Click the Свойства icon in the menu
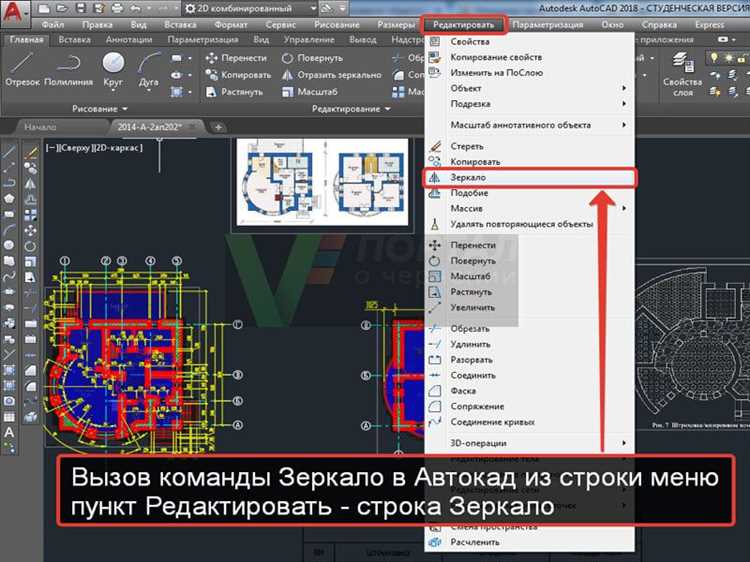This screenshot has width=750, height=562. (434, 42)
